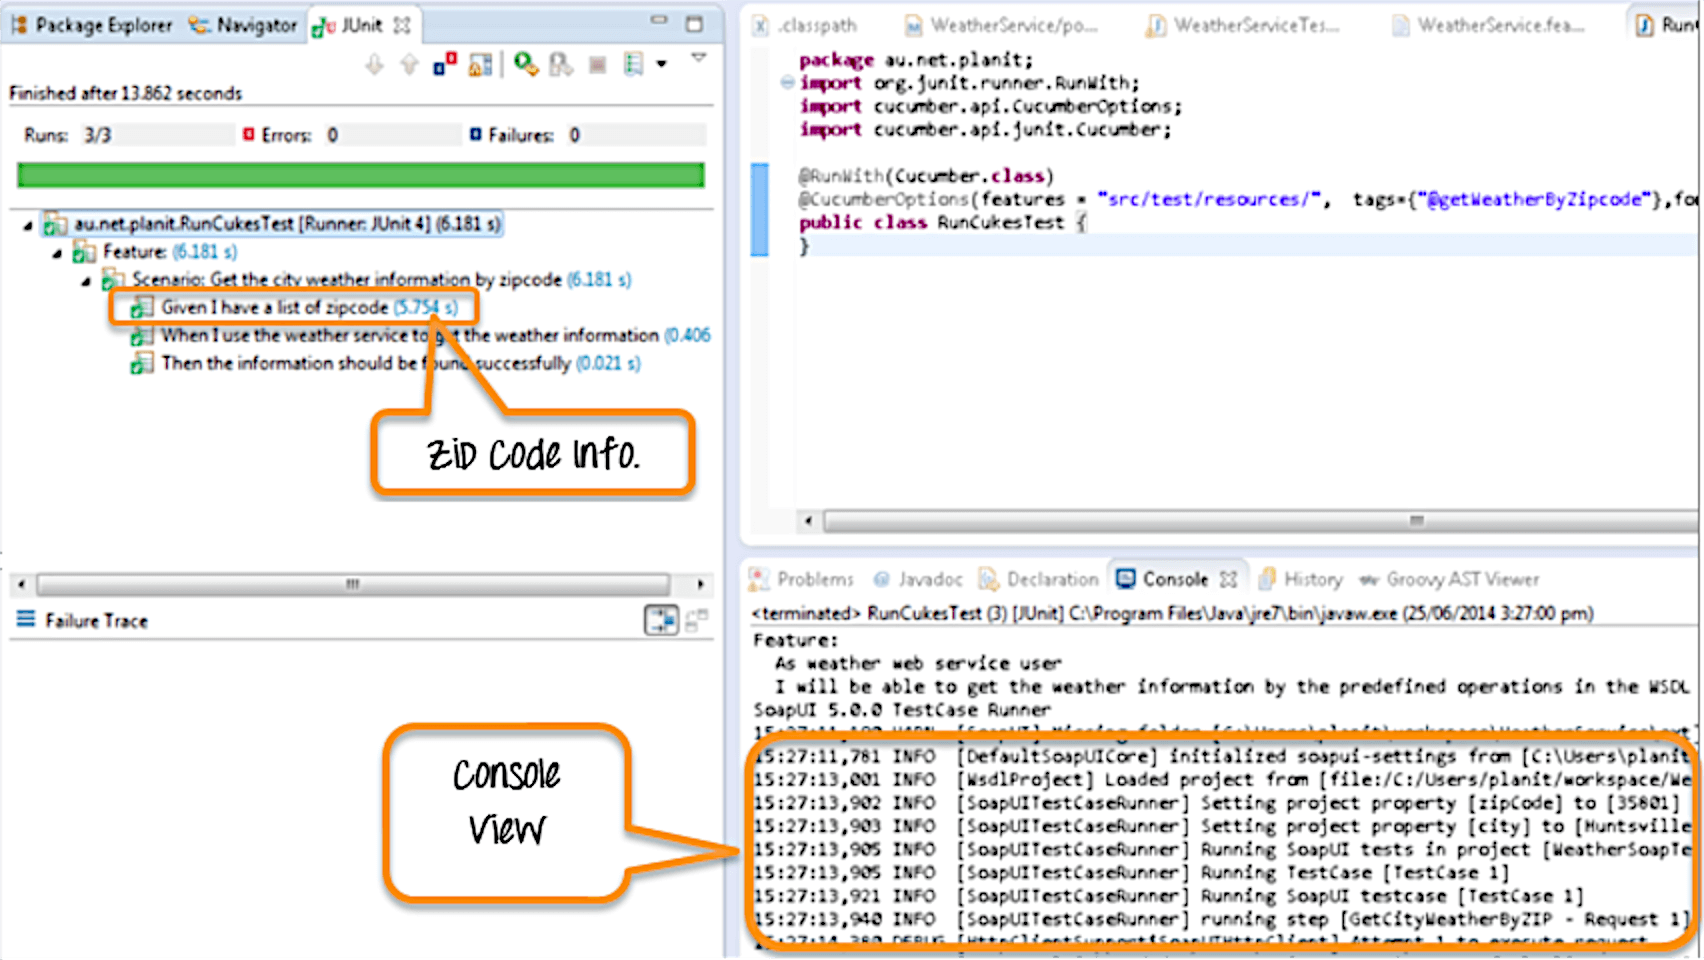The width and height of the screenshot is (1704, 960).
Task: Switch to the Navigator tab
Action: (245, 25)
